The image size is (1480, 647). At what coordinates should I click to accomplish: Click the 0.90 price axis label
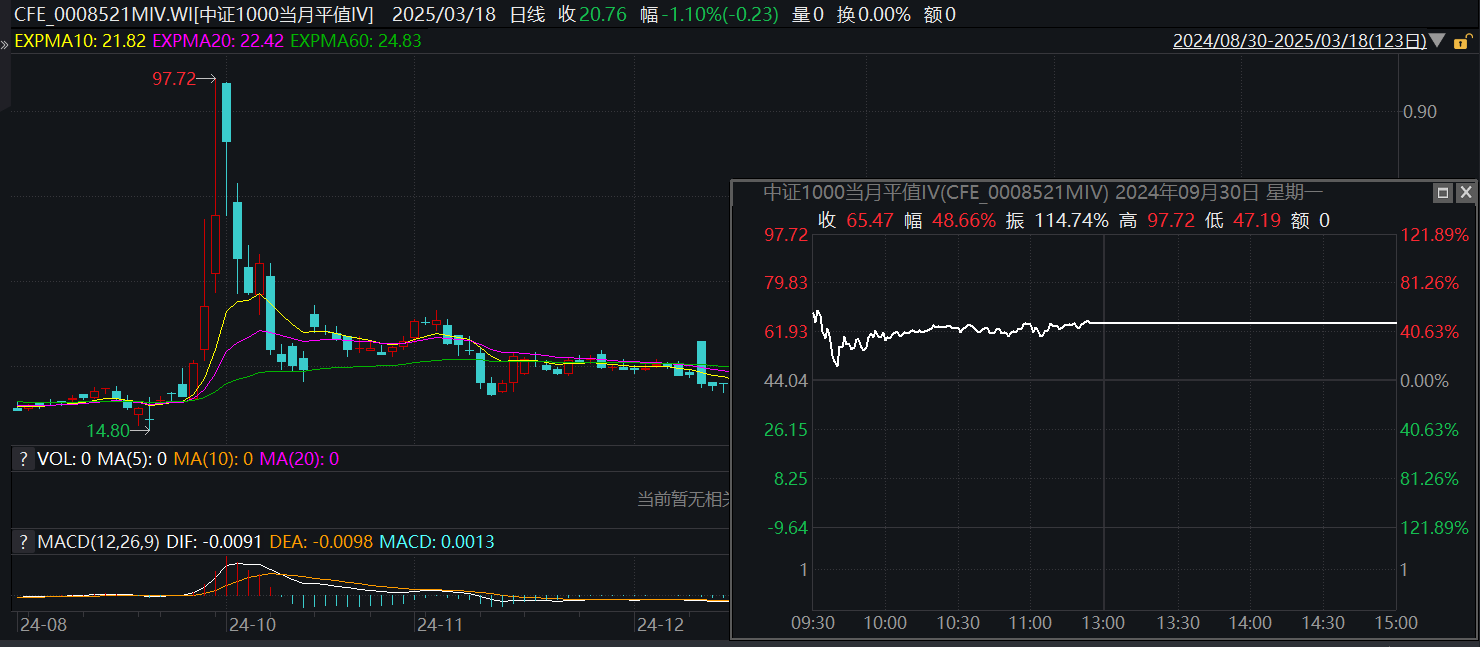pos(1420,112)
